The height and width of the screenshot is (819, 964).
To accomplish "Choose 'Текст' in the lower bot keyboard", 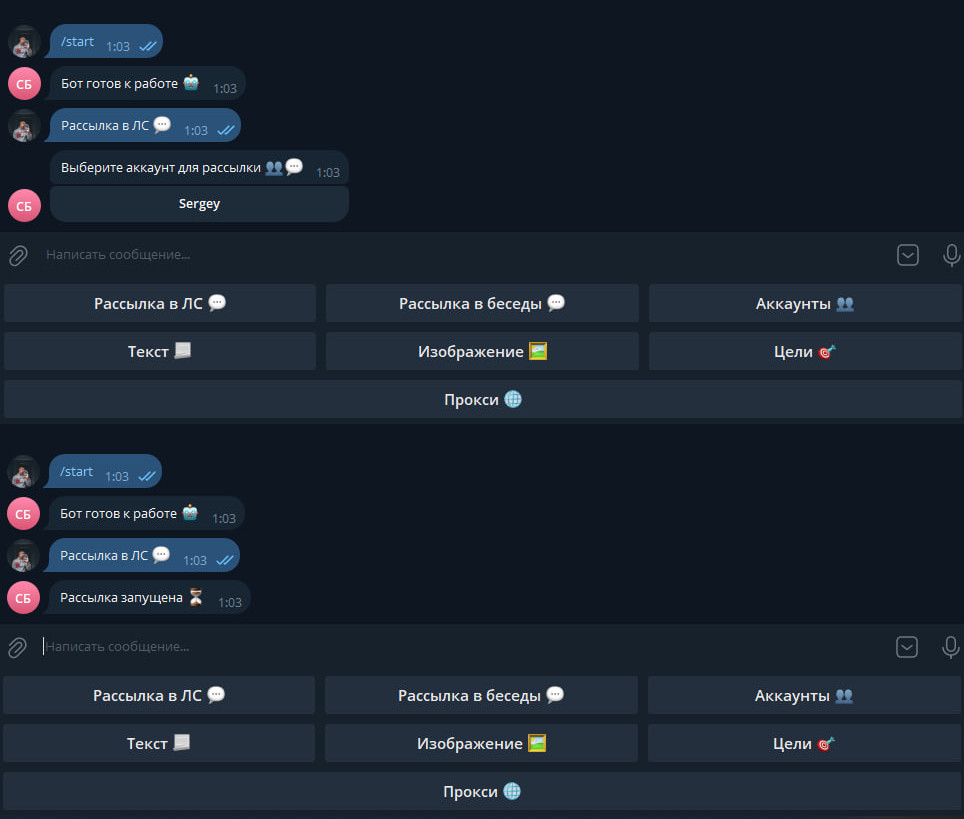I will pyautogui.click(x=158, y=743).
